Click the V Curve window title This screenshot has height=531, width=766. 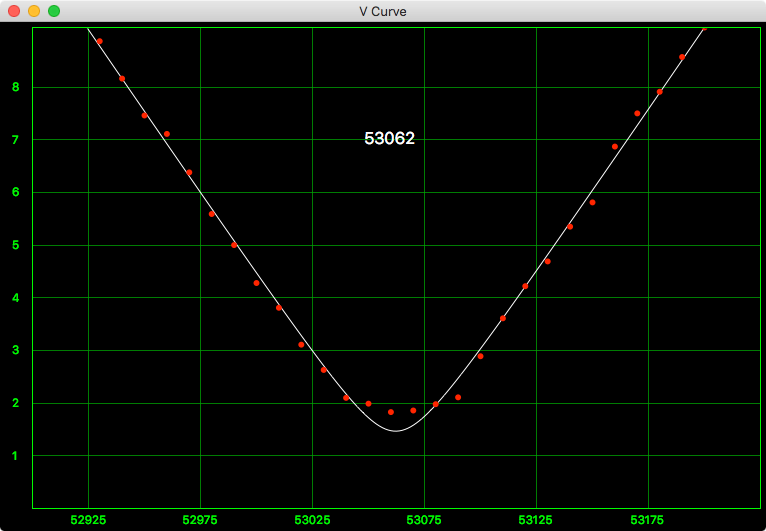[x=383, y=11]
